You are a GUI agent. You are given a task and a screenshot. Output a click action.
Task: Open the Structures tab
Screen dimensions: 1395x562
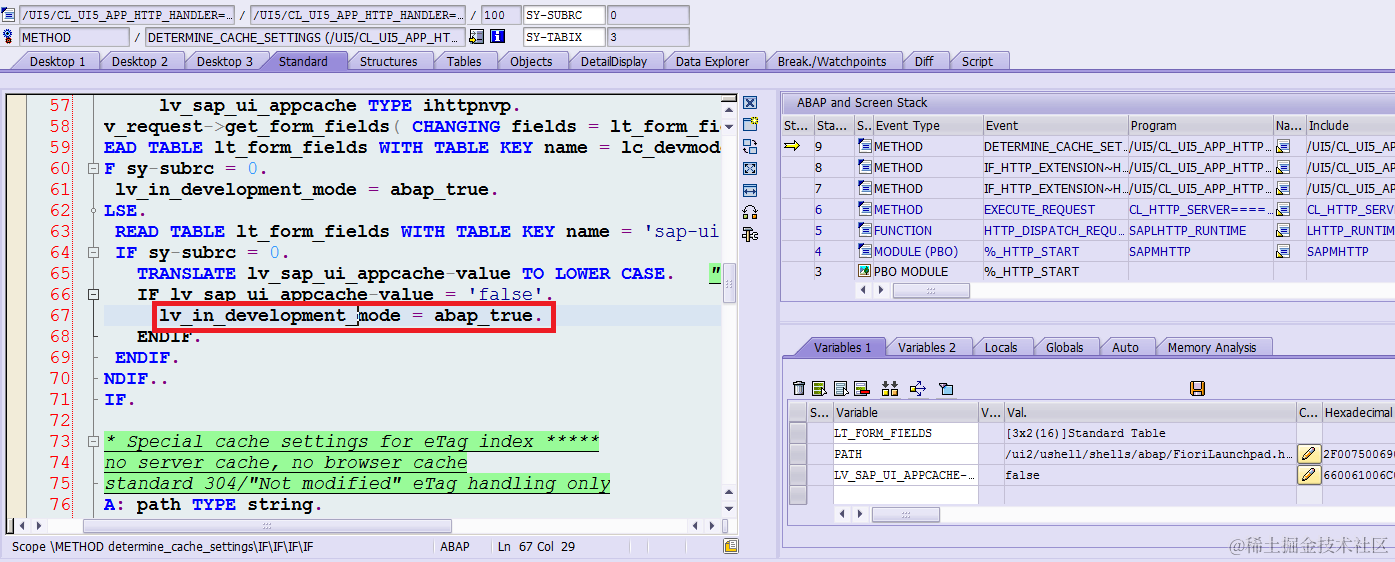click(x=389, y=61)
